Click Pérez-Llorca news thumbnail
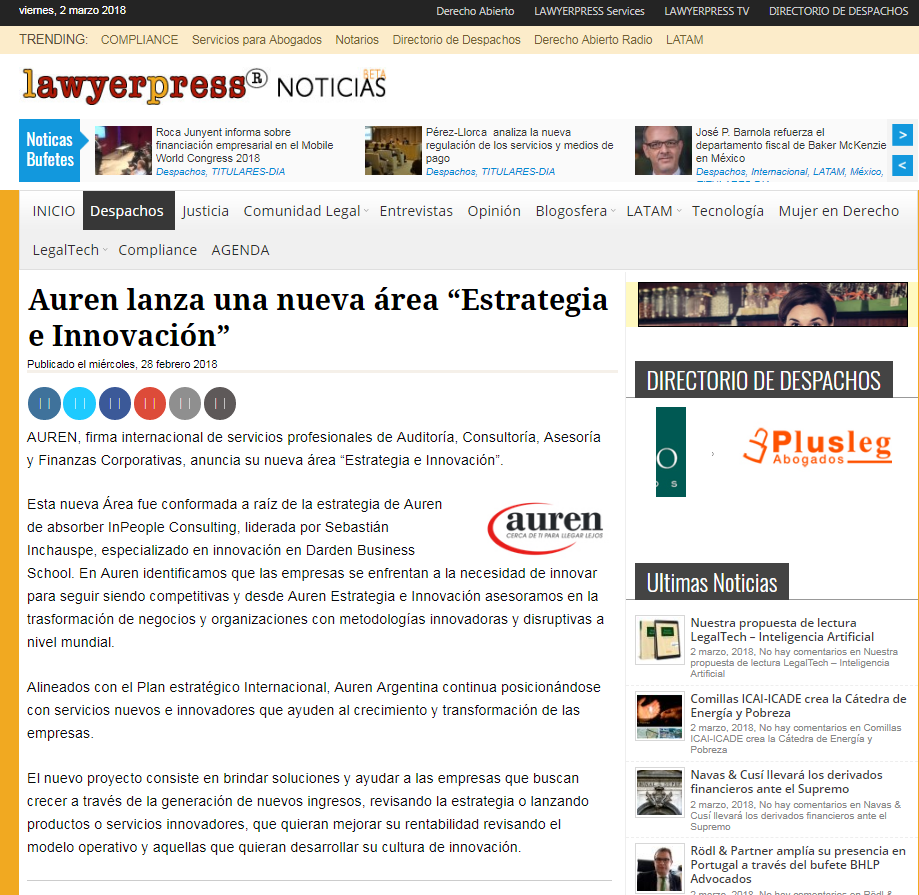Image resolution: width=919 pixels, height=895 pixels. coord(393,150)
